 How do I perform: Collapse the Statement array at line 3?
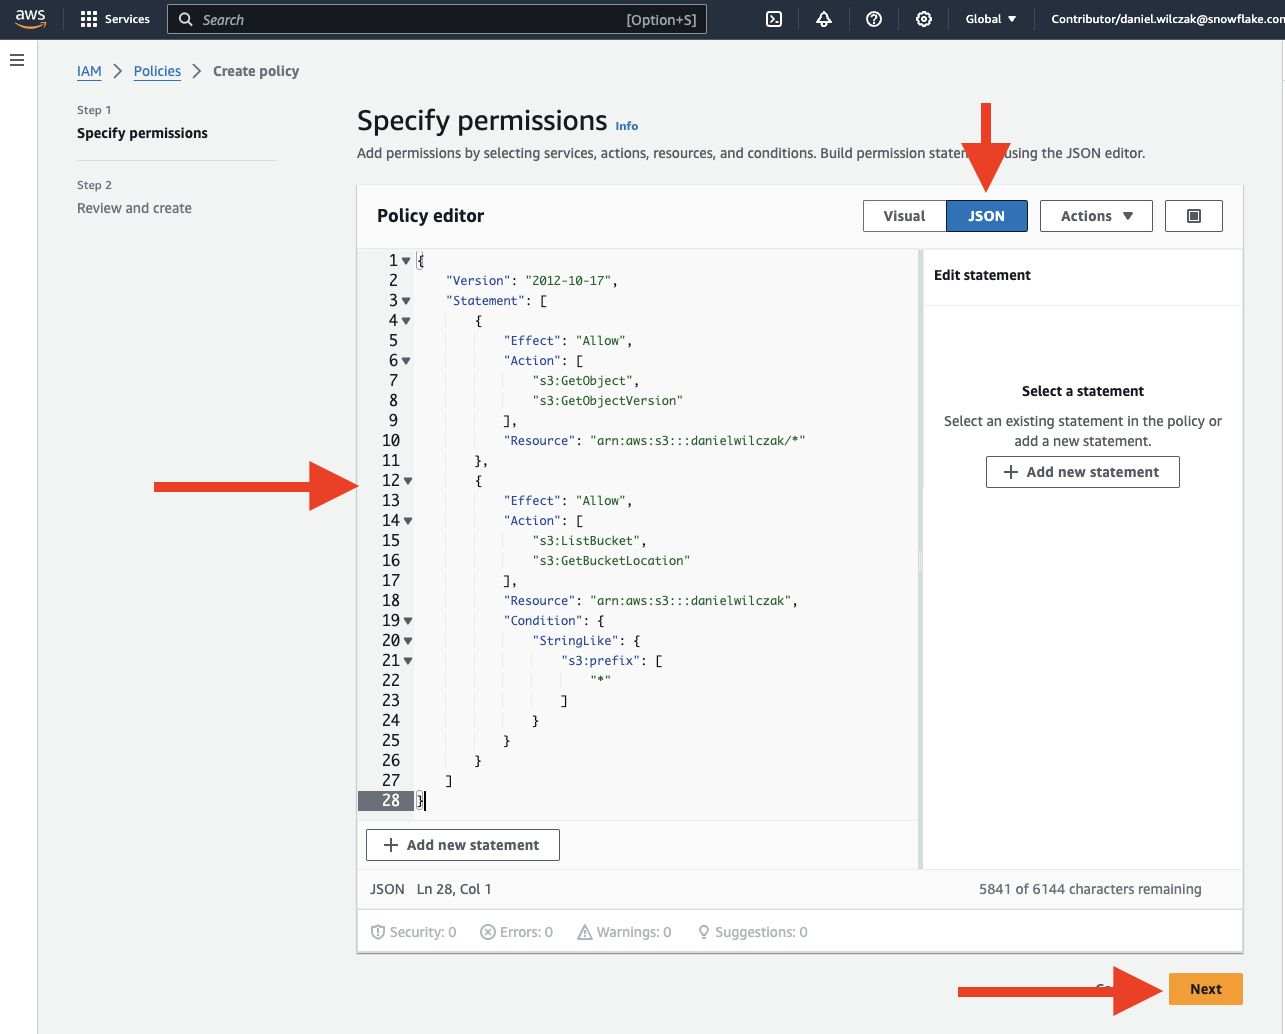pyautogui.click(x=406, y=301)
